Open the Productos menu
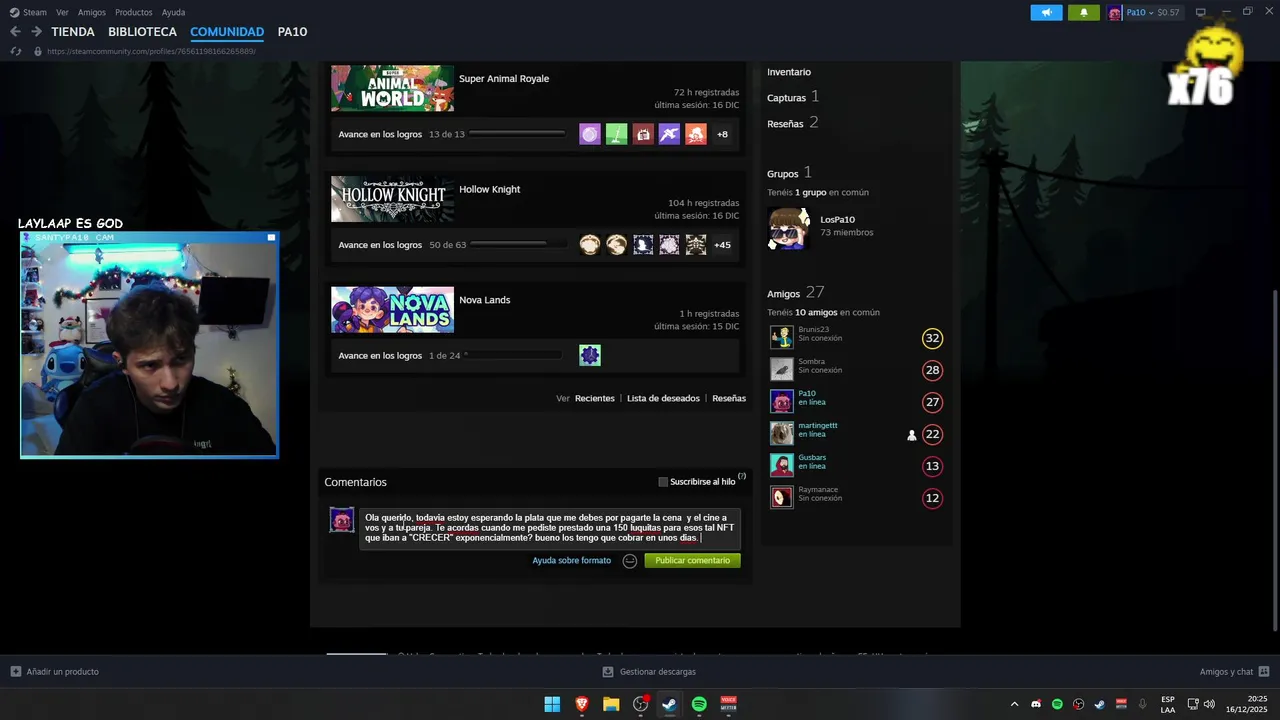This screenshot has width=1280, height=720. tap(134, 12)
